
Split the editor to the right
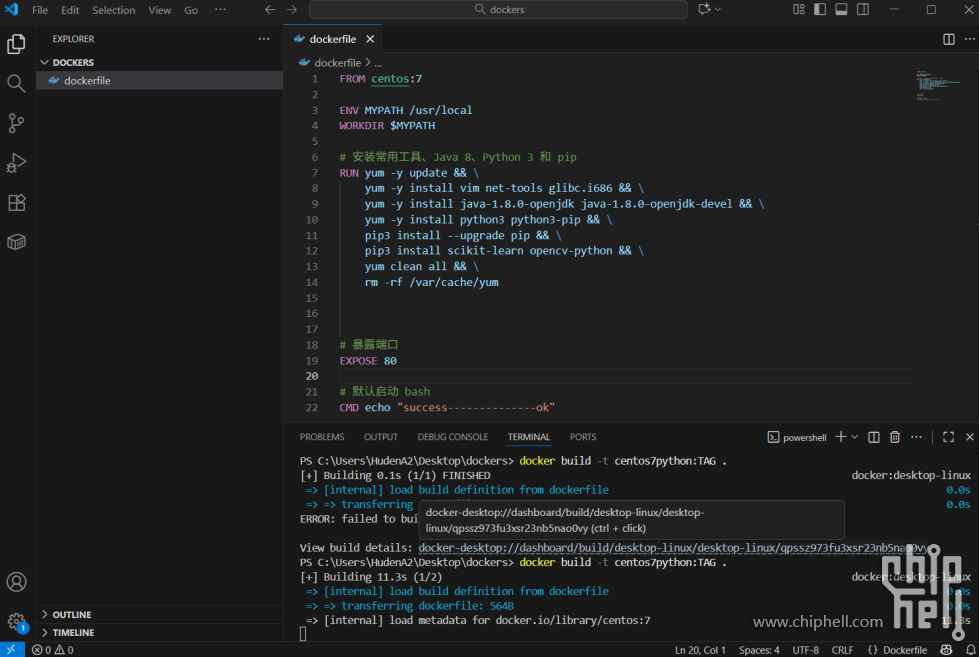(x=948, y=39)
